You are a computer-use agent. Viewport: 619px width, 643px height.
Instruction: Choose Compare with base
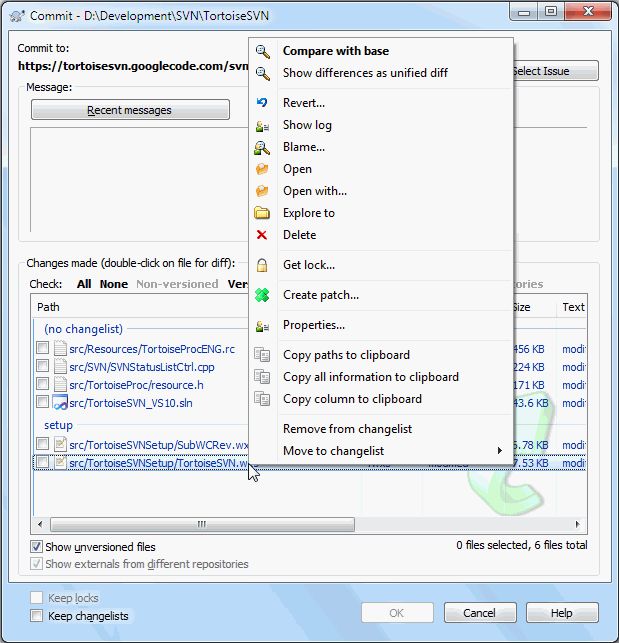(x=381, y=51)
